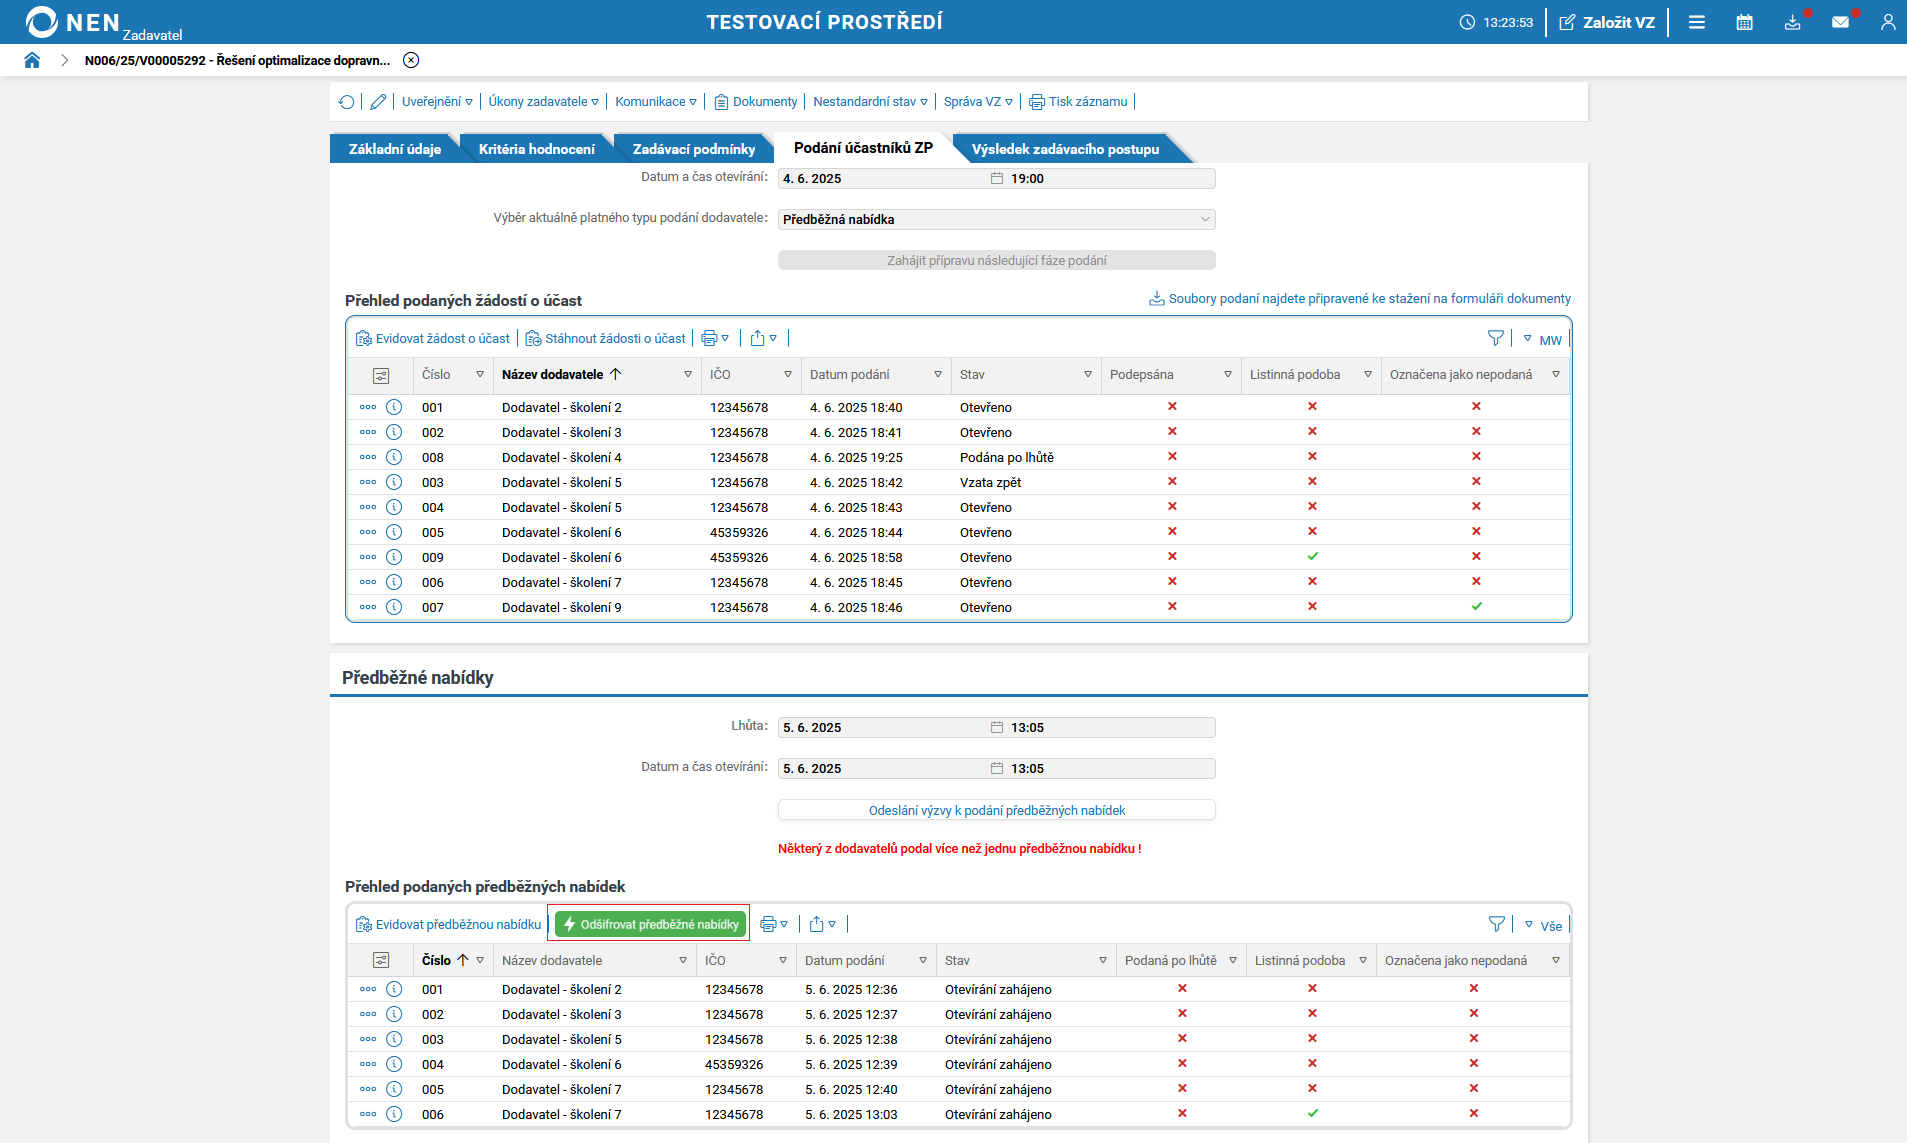Switch to Kritéria hodnocení tab
Viewport: 1907px width, 1143px height.
pos(536,149)
